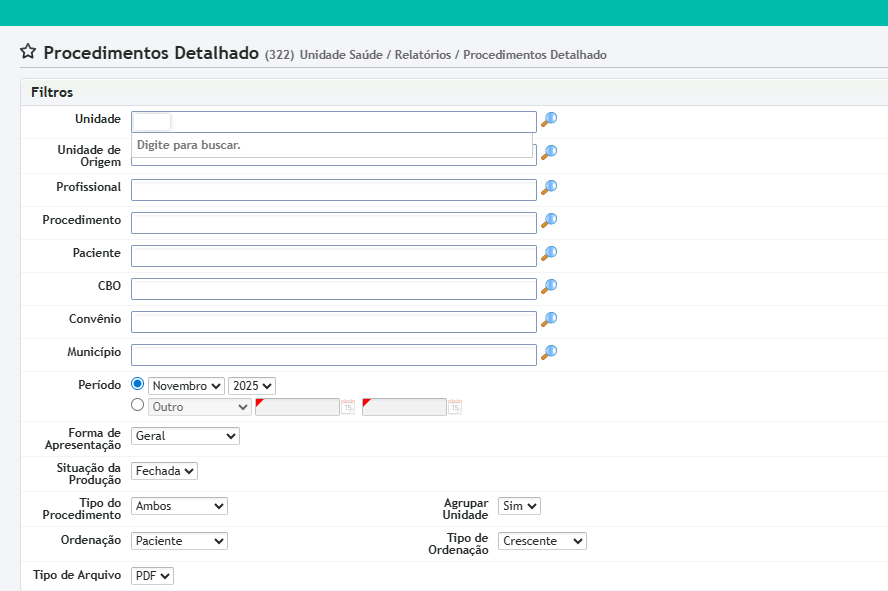Open the Tipo de Arquivo PDF dropdown
The width and height of the screenshot is (888, 591).
coord(152,576)
